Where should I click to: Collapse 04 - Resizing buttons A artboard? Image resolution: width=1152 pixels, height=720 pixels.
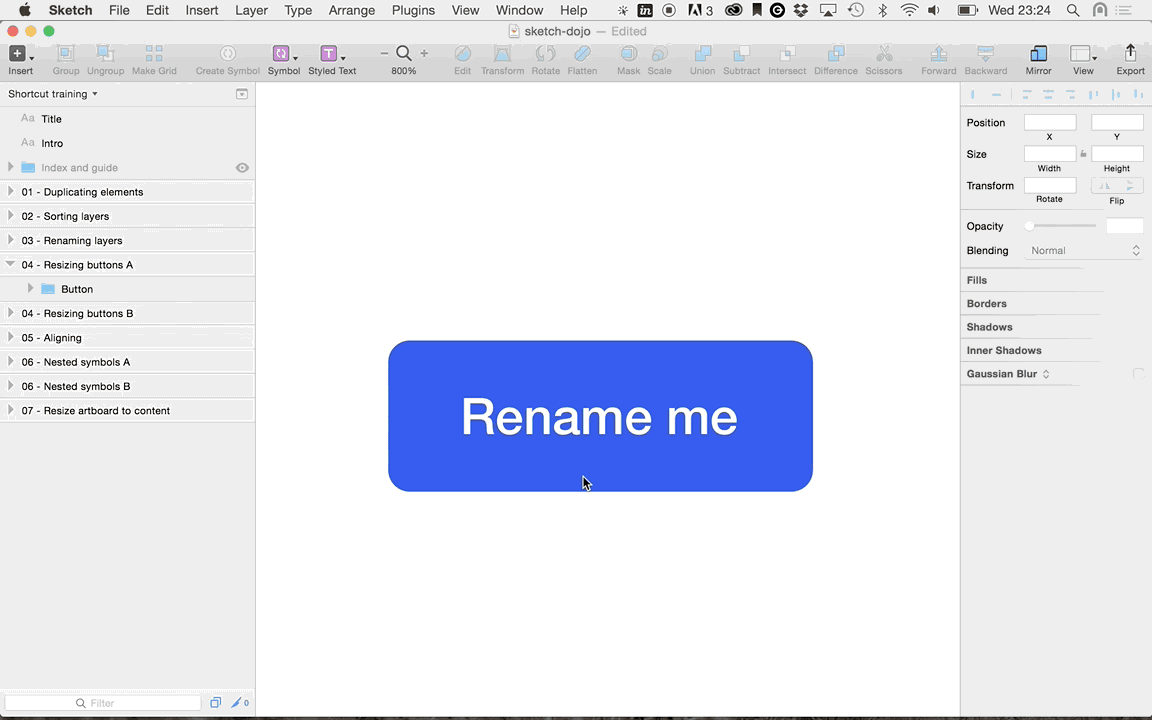pos(10,264)
